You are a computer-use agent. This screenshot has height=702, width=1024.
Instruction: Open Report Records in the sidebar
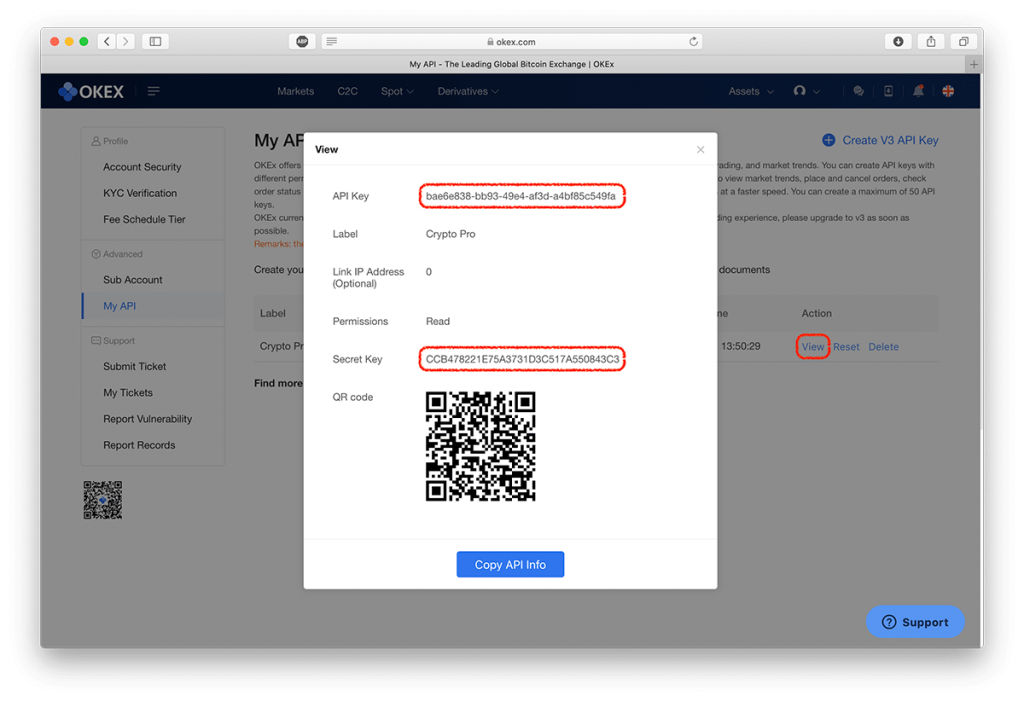pyautogui.click(x=139, y=445)
